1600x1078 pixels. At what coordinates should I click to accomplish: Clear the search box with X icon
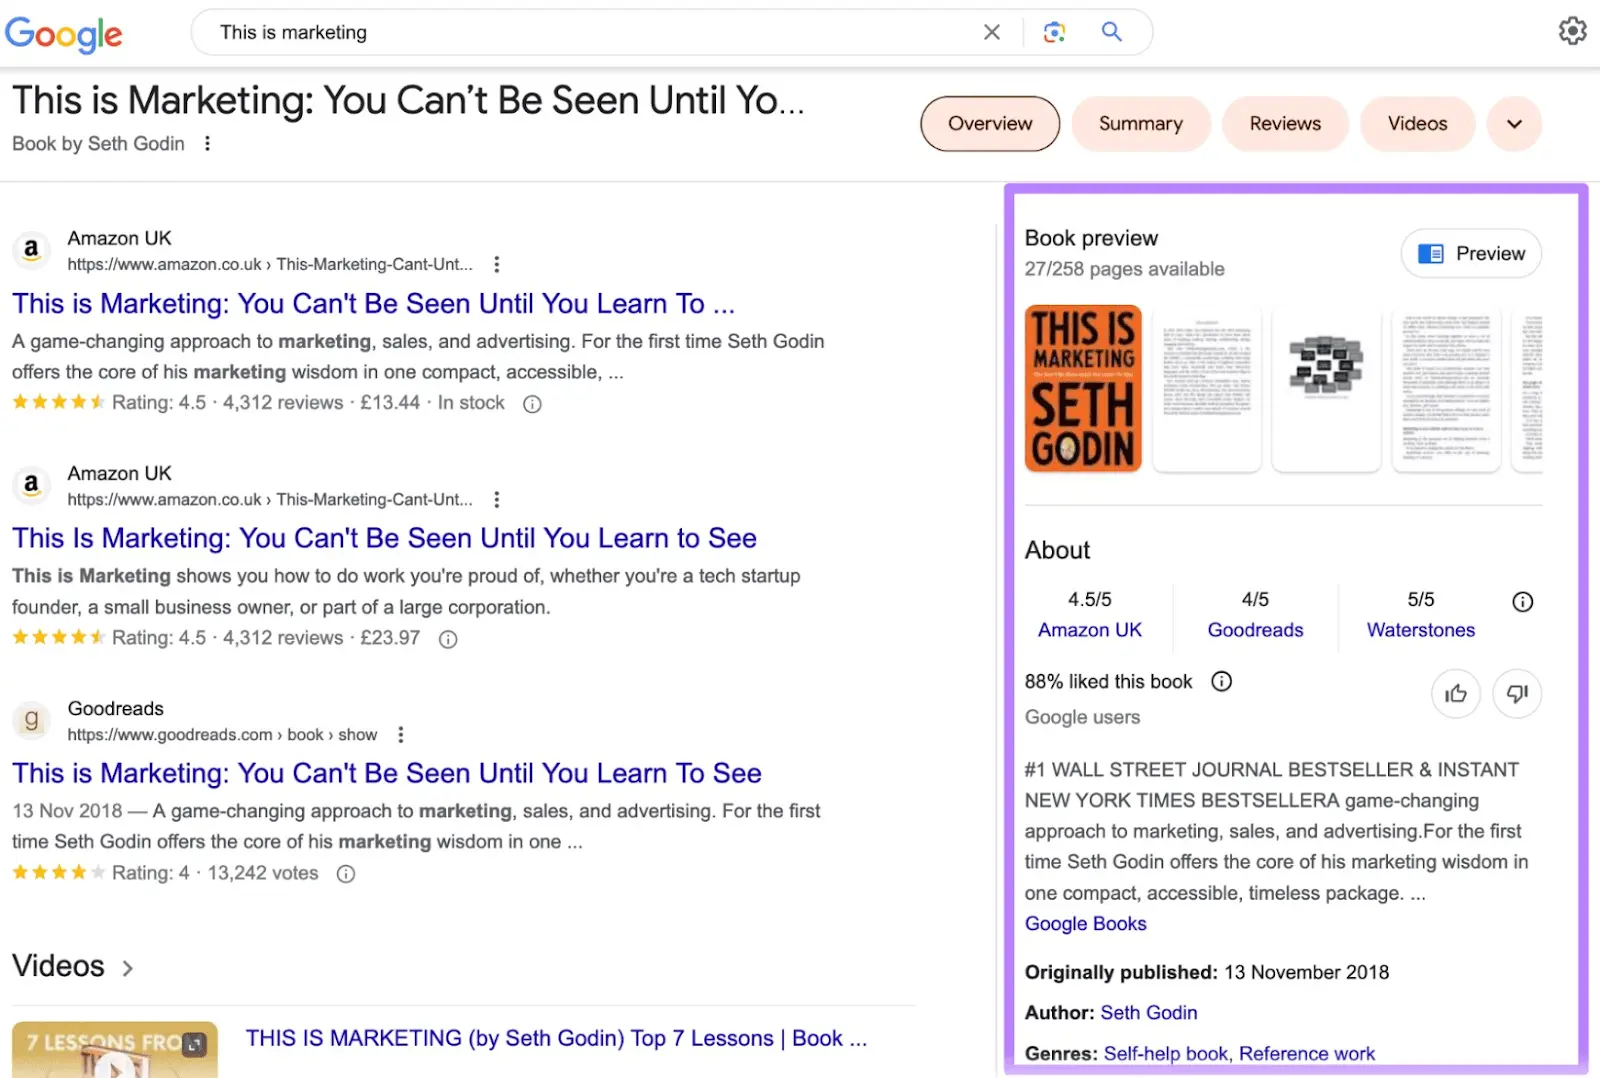tap(991, 32)
